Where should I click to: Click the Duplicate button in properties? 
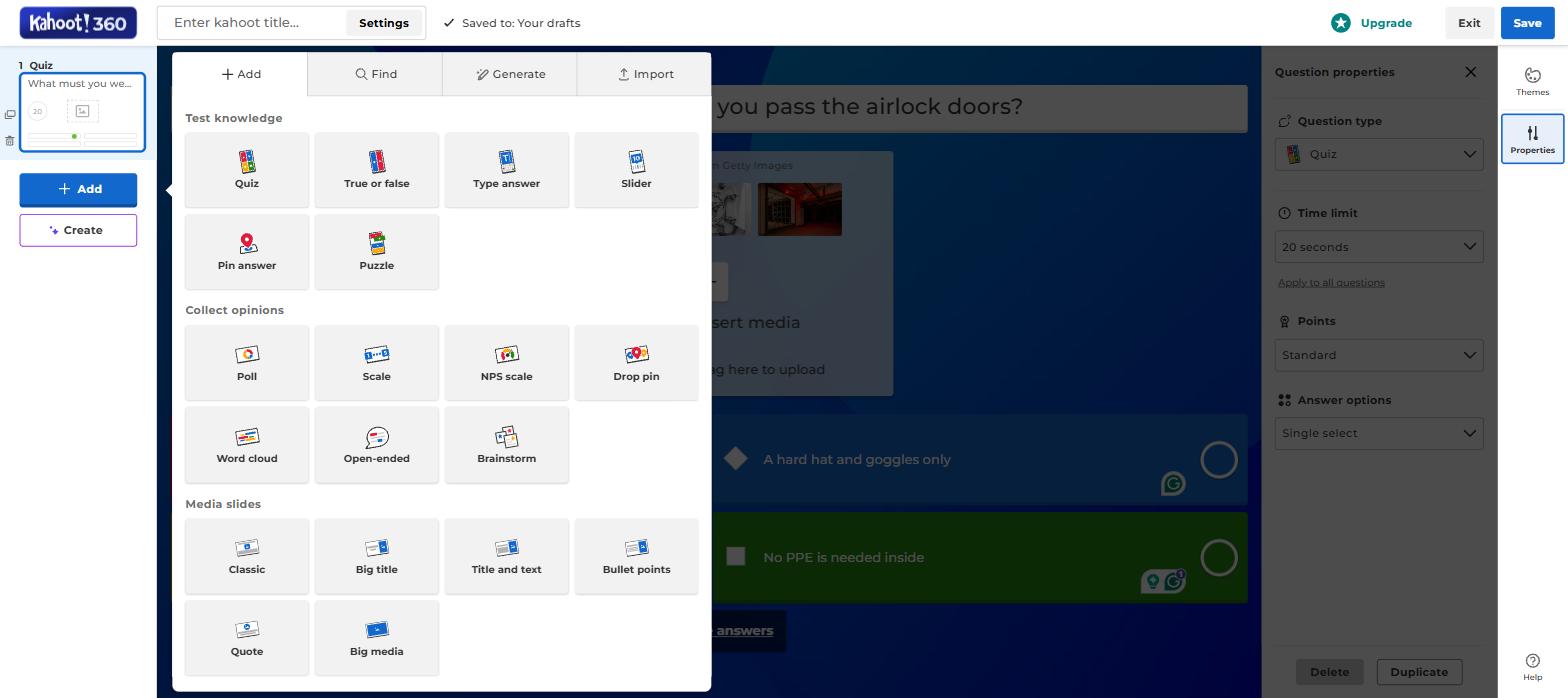point(1419,672)
